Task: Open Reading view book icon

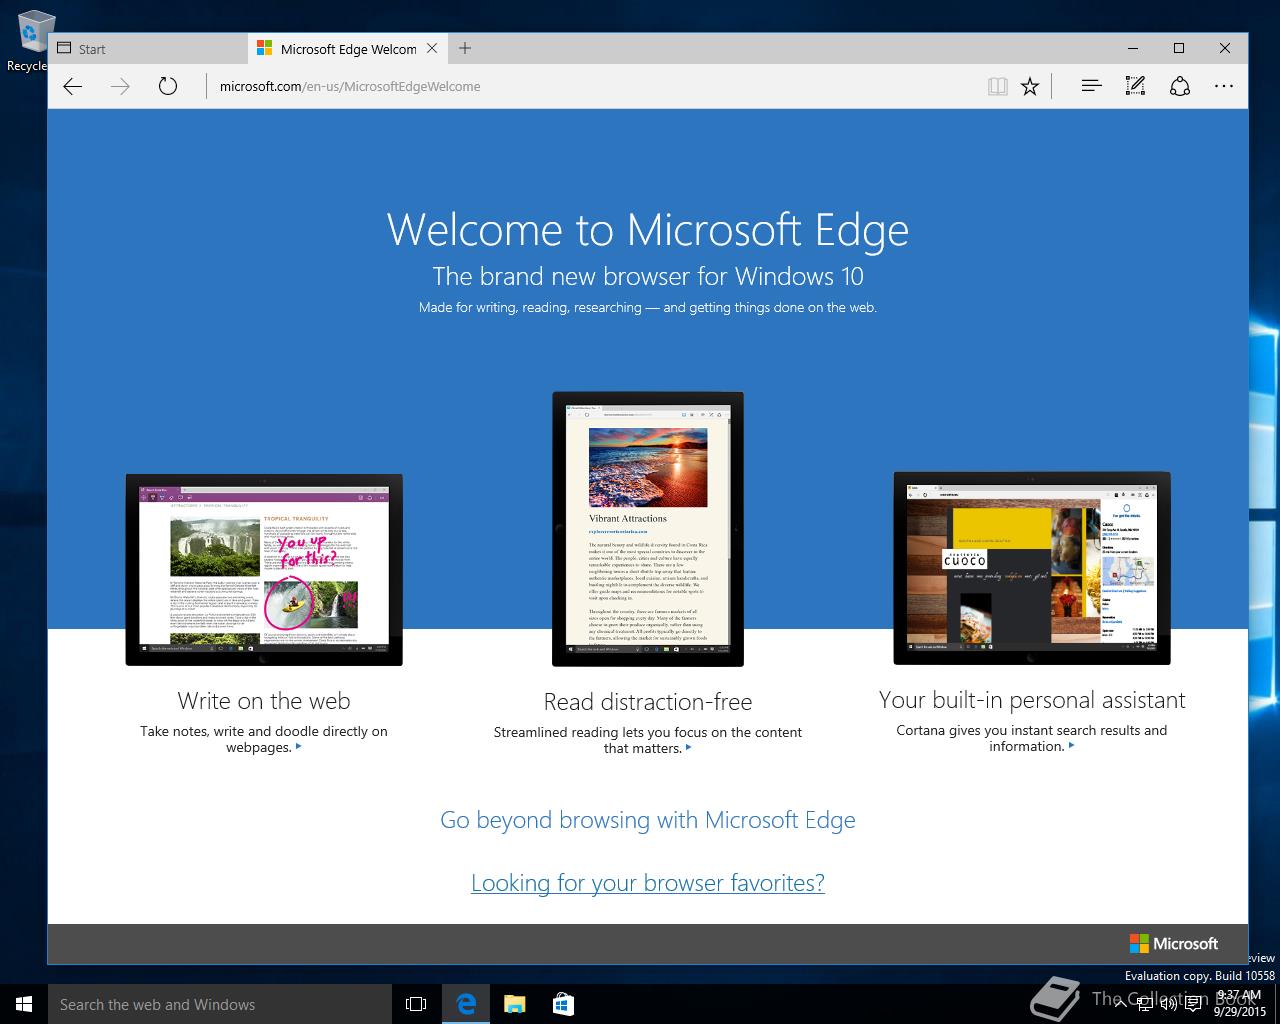Action: (x=997, y=87)
